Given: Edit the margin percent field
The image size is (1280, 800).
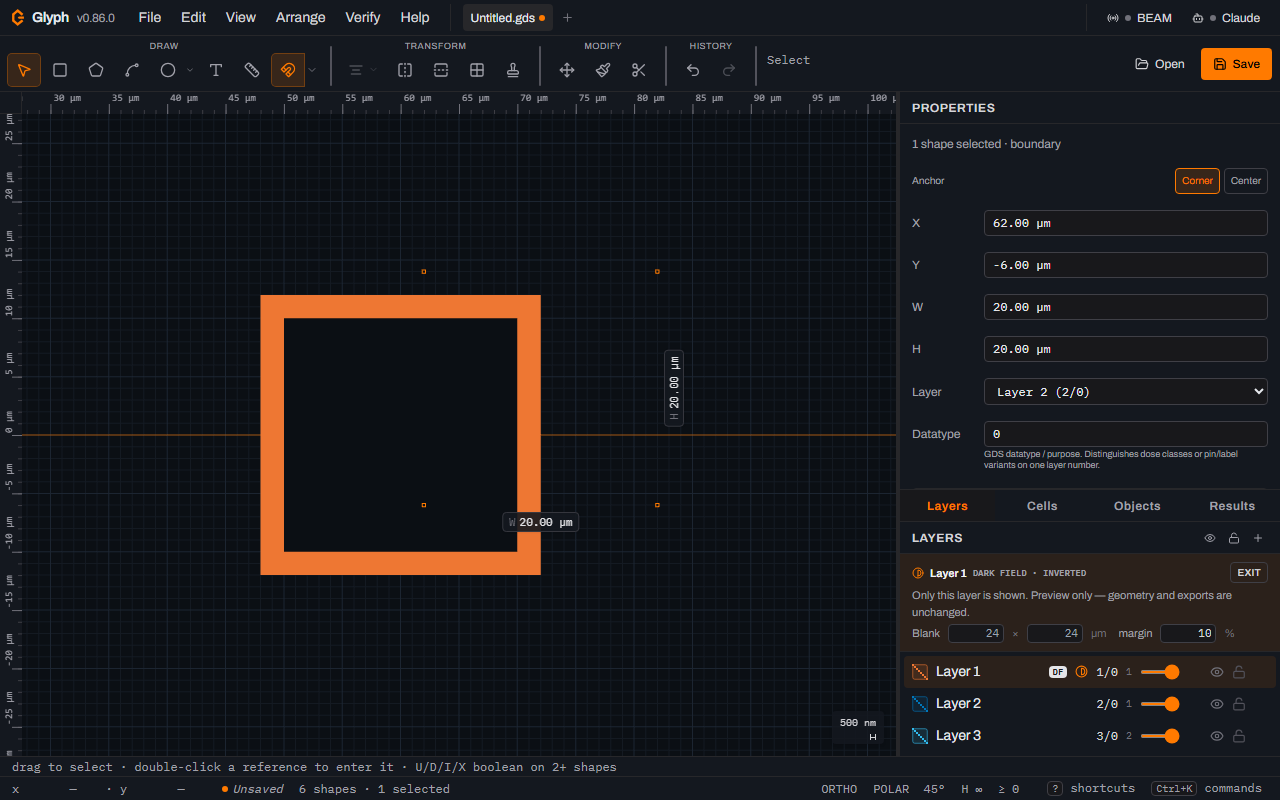Looking at the screenshot, I should point(1188,633).
